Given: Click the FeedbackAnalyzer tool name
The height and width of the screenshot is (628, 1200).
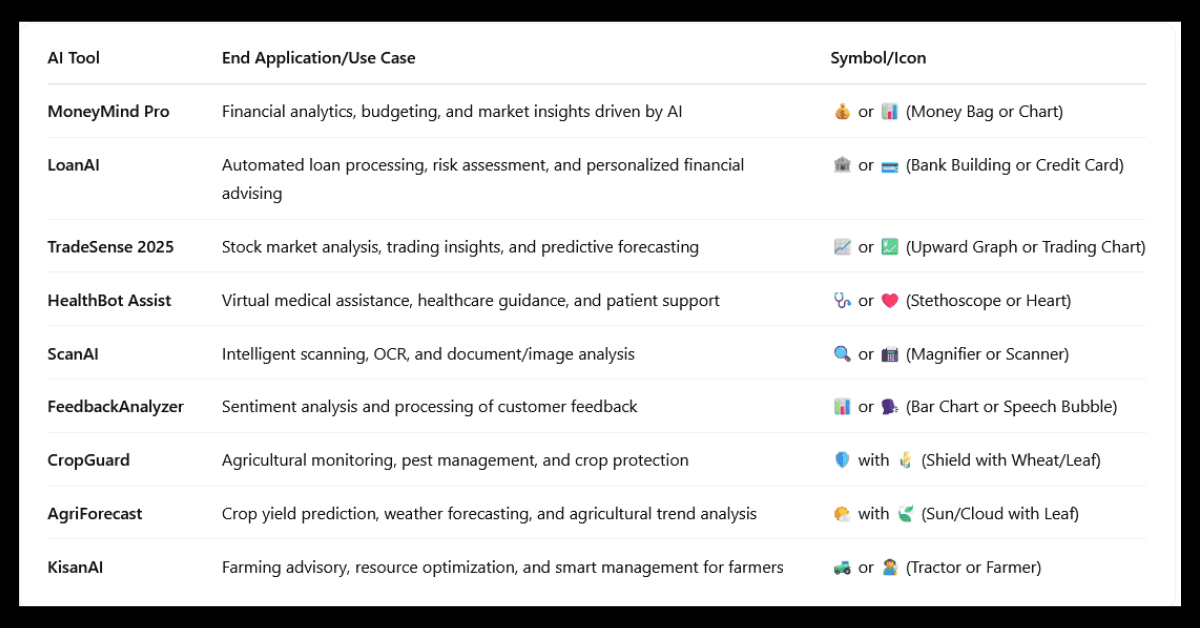Looking at the screenshot, I should coord(116,407).
